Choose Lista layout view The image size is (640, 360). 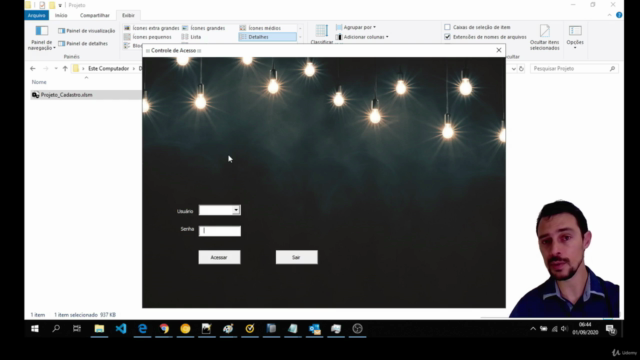[x=191, y=37]
